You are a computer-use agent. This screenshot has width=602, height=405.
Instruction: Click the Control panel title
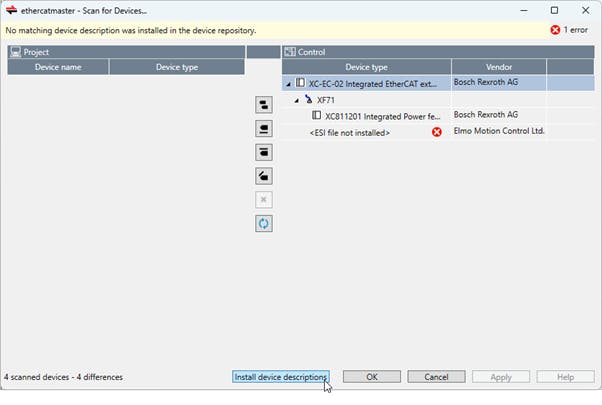click(311, 52)
